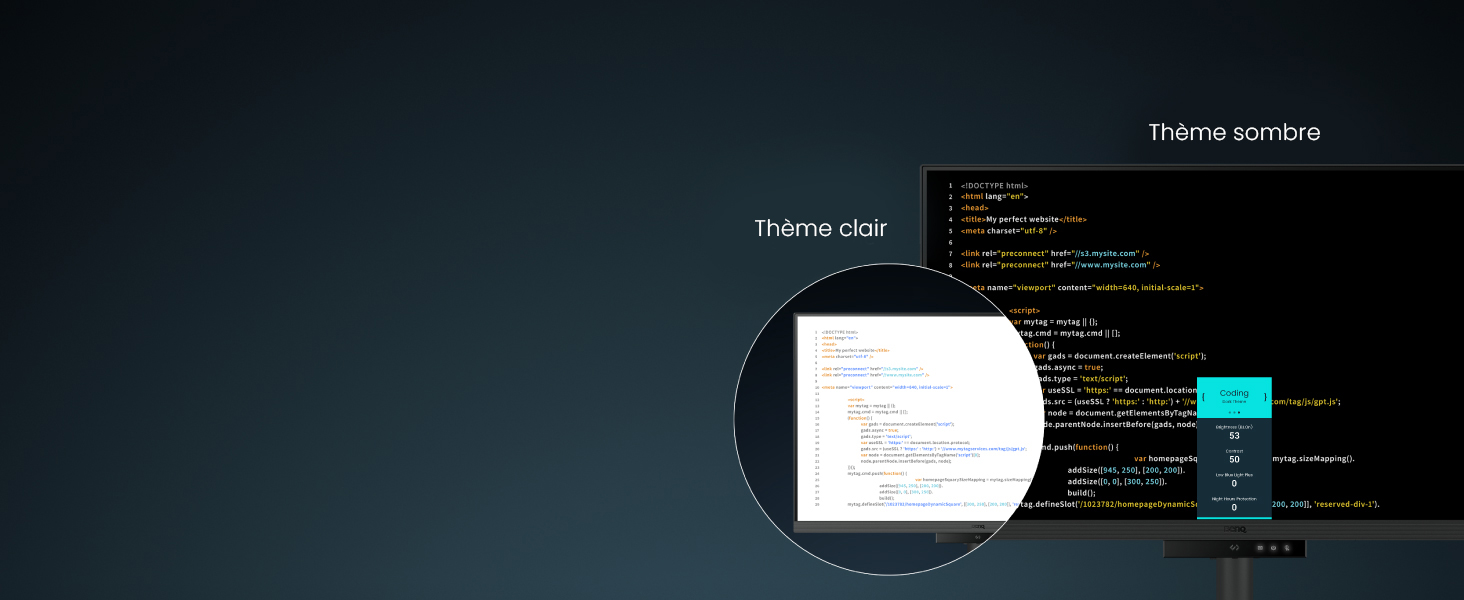Click the page indicator dots under Coding
The height and width of the screenshot is (600, 1464).
tap(1234, 412)
